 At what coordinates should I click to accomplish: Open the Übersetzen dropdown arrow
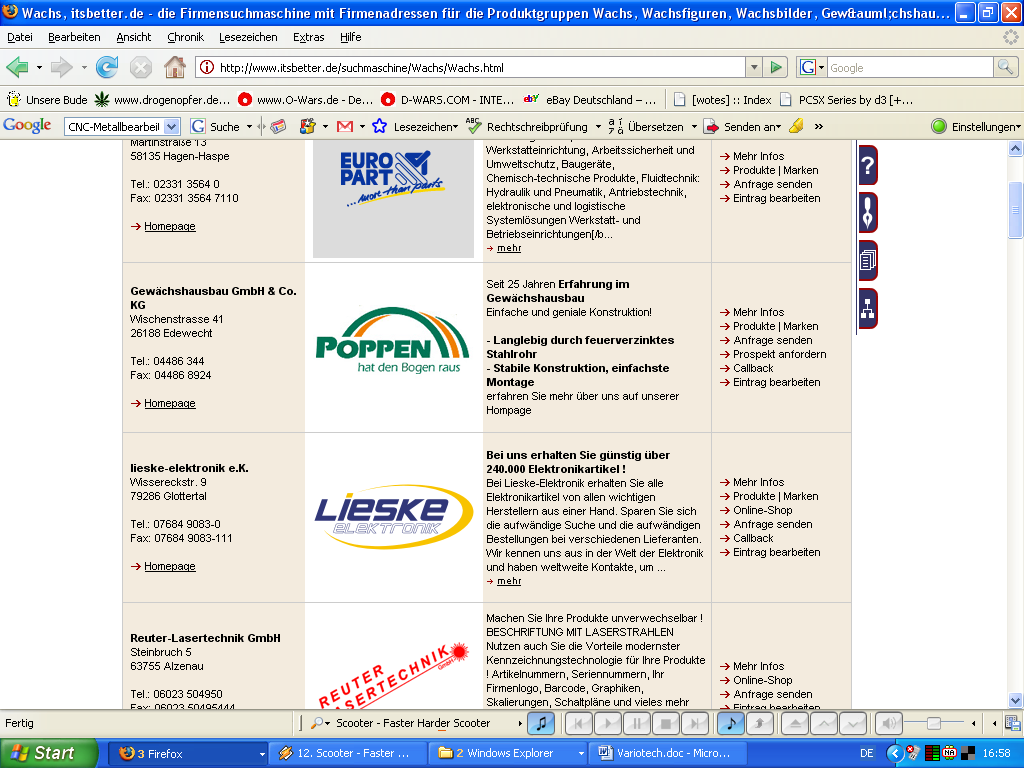(x=694, y=126)
